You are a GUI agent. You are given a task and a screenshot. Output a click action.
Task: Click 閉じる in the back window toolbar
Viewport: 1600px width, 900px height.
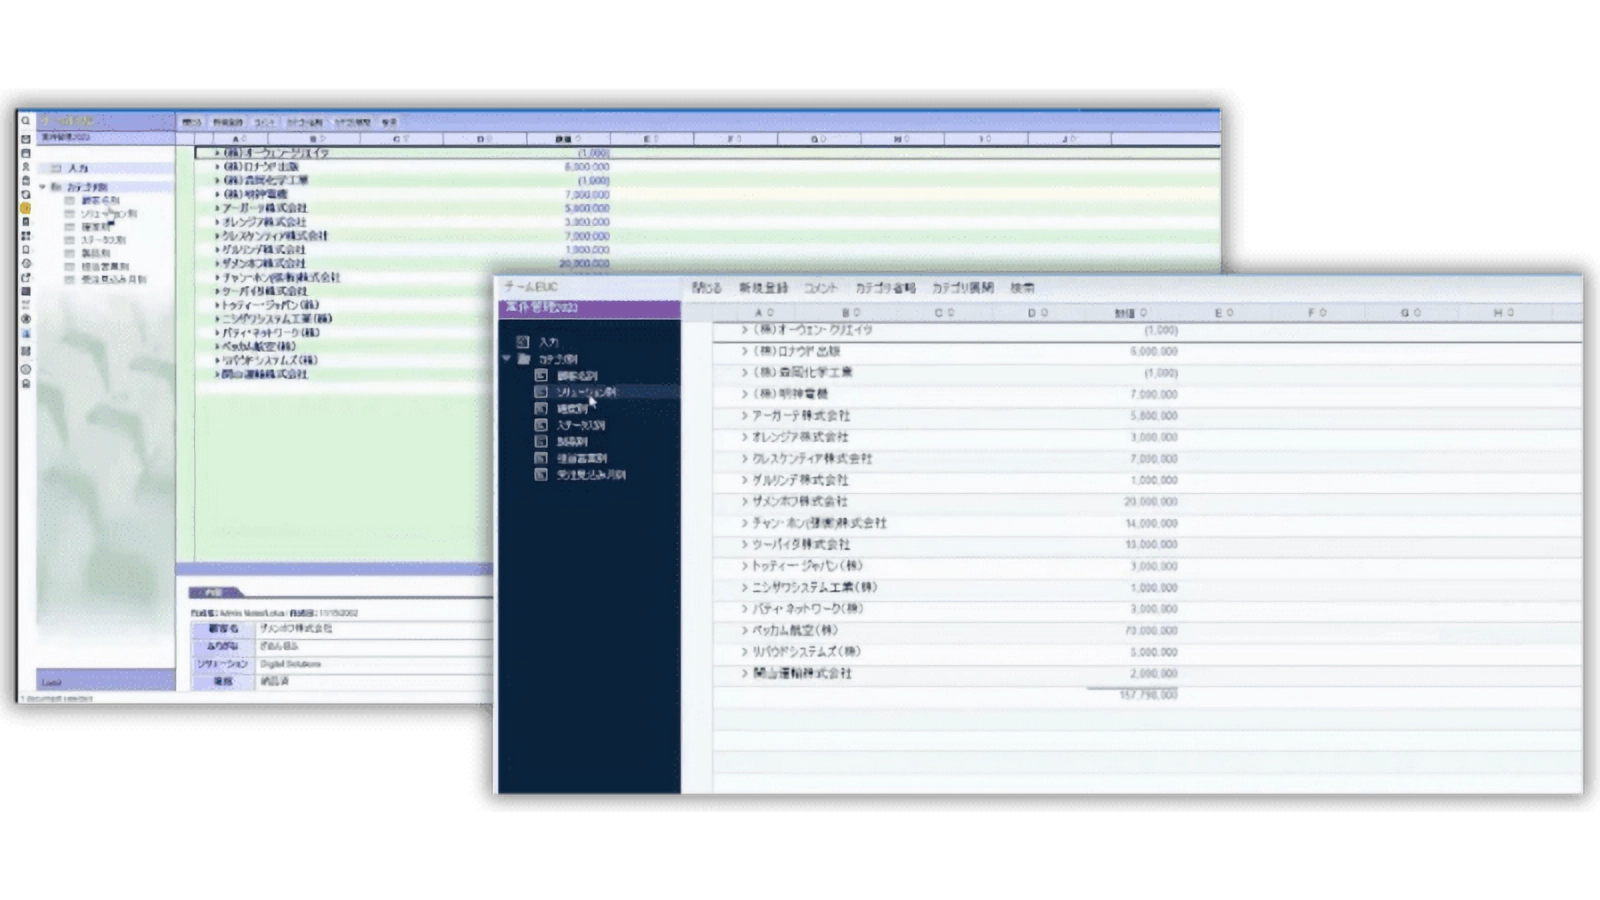coord(192,122)
